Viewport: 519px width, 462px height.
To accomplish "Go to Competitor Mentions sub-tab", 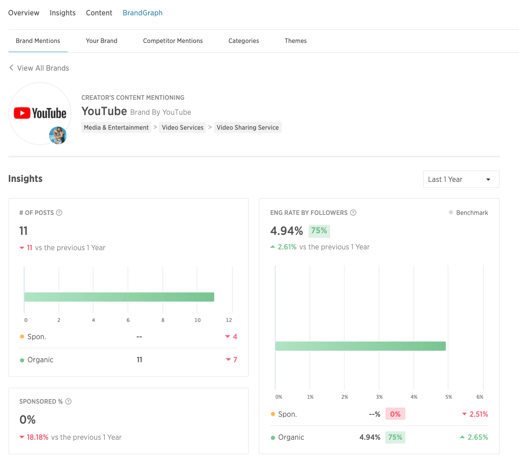I will tap(173, 41).
